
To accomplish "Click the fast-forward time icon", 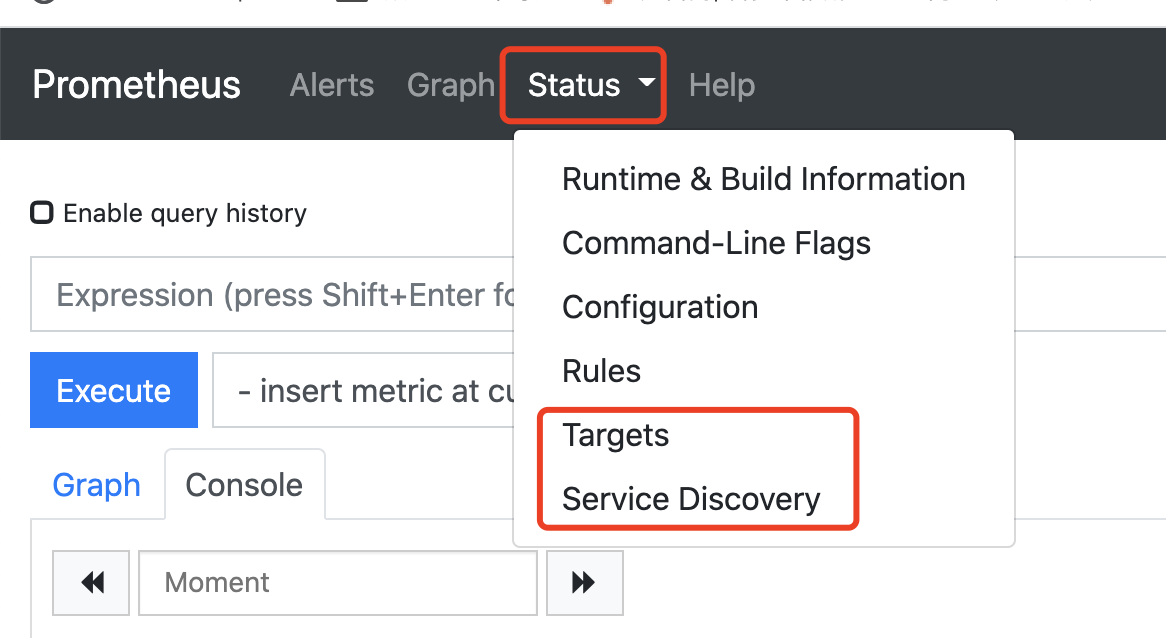I will click(x=584, y=582).
